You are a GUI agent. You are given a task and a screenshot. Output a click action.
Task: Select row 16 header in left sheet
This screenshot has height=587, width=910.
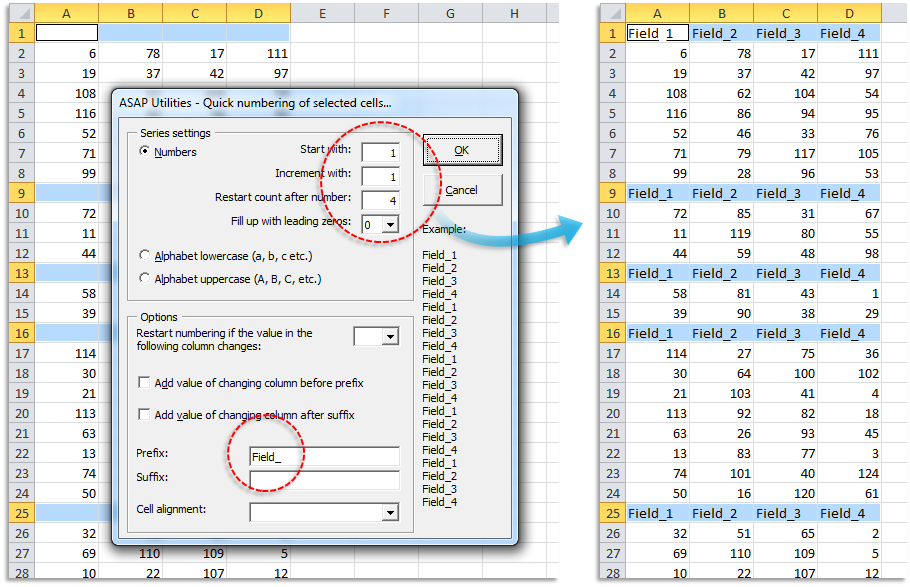pyautogui.click(x=21, y=333)
